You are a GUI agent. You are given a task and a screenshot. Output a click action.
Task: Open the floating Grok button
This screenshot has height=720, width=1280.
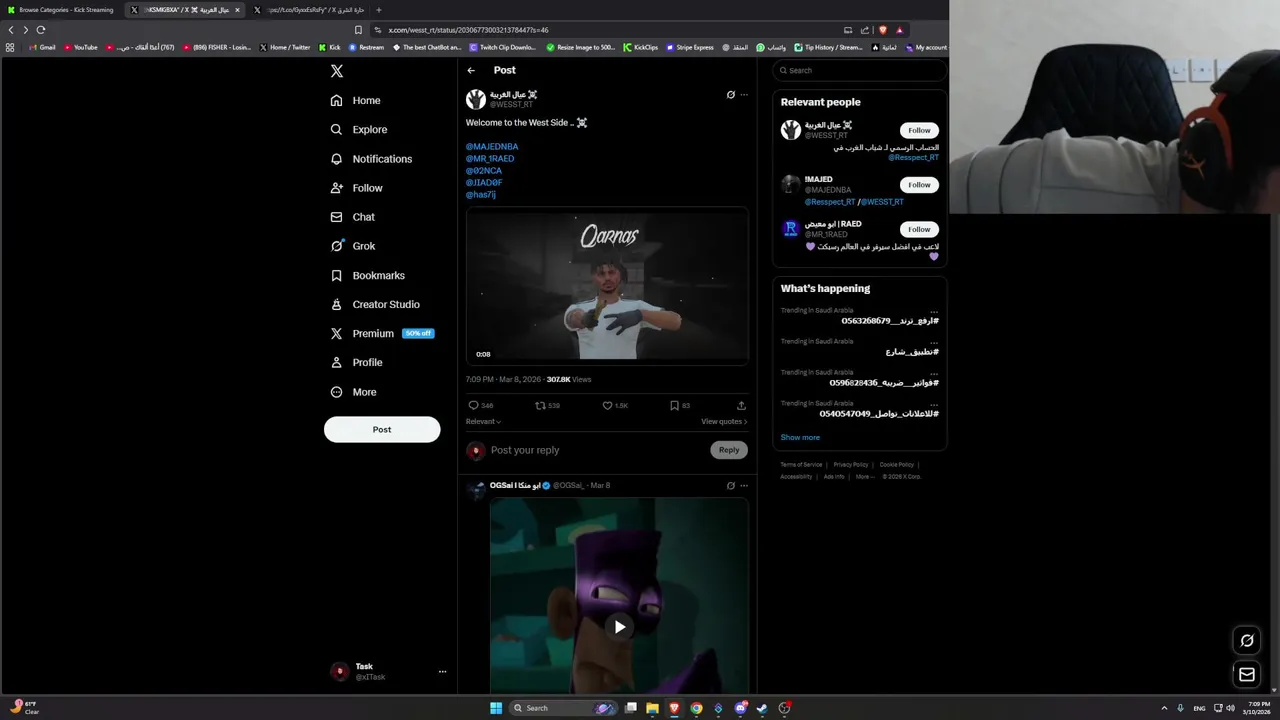click(1247, 641)
